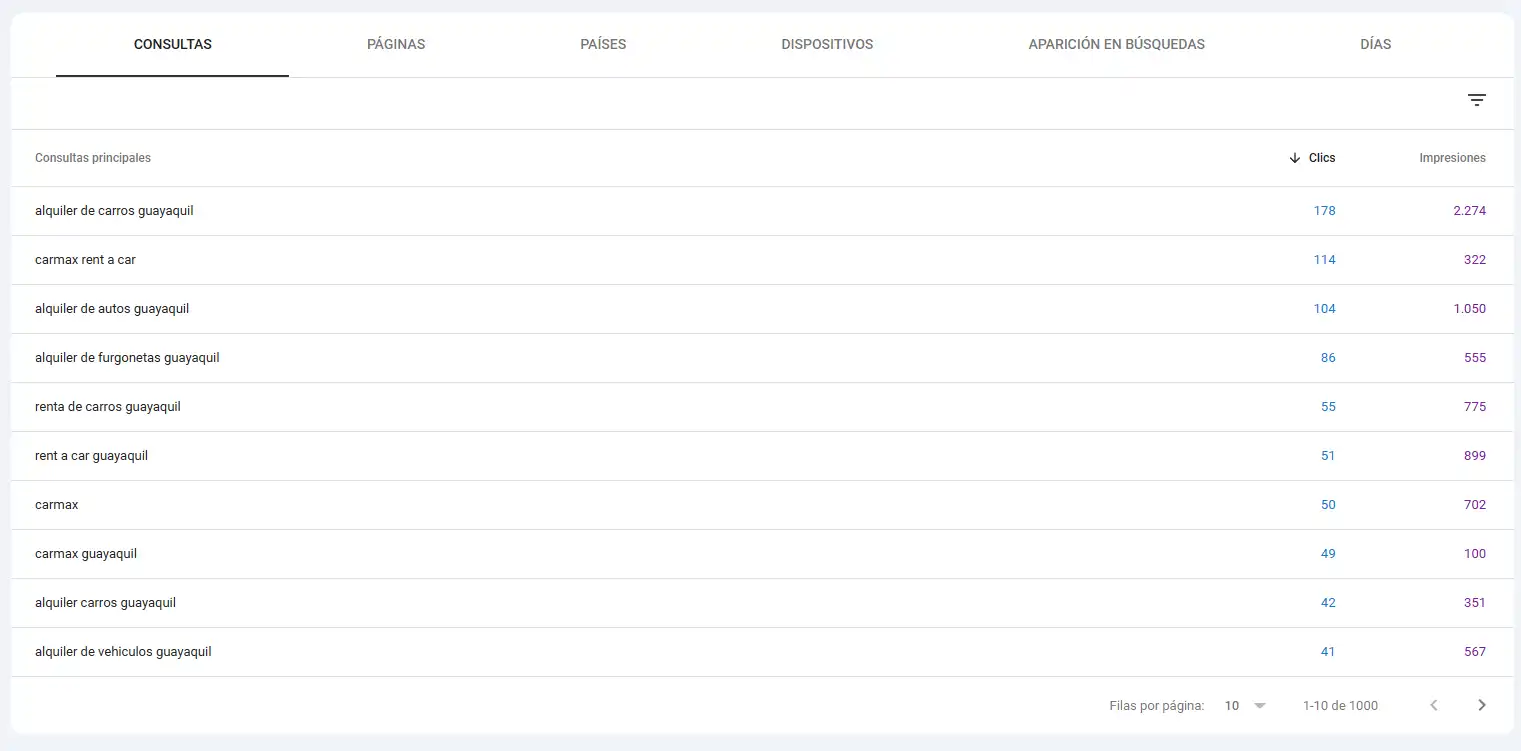
Task: Click impressions value 100
Action: [1475, 554]
